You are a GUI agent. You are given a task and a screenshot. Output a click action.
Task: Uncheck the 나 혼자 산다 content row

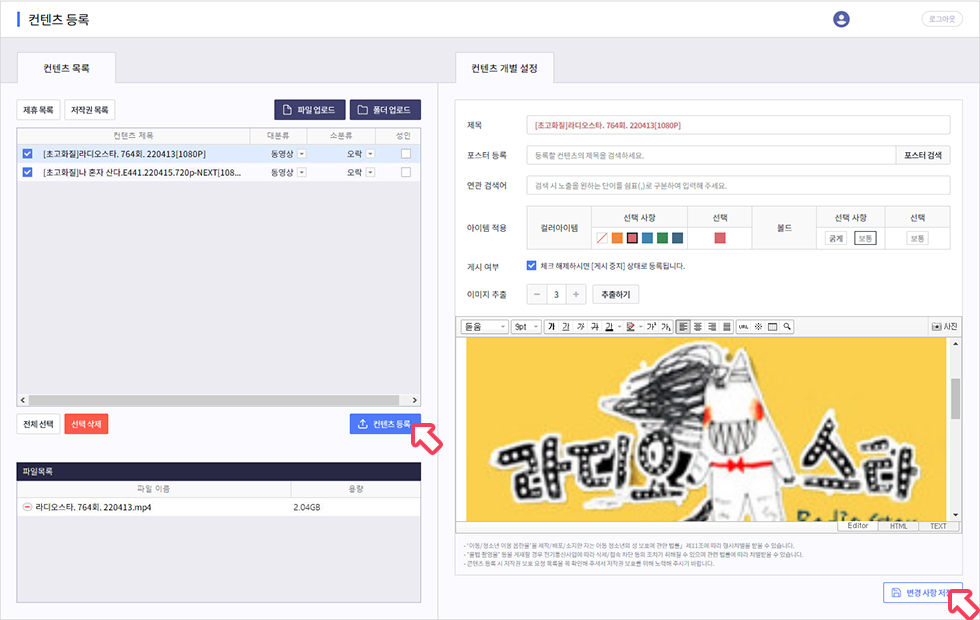[28, 172]
